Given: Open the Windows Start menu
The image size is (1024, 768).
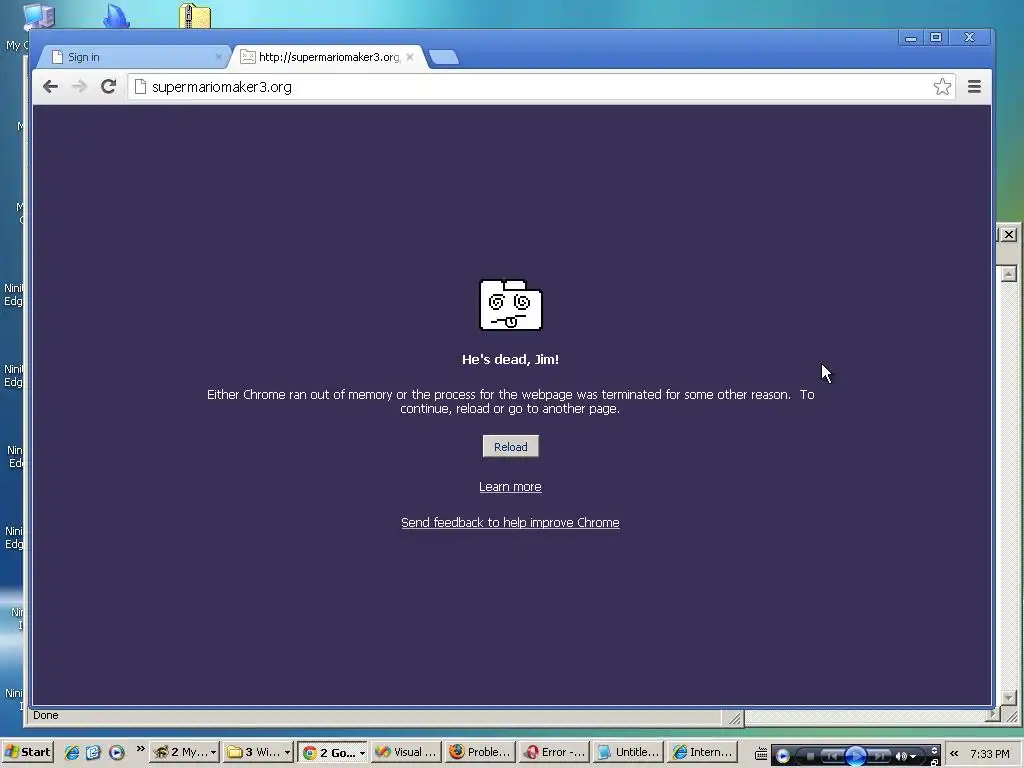Looking at the screenshot, I should point(27,752).
